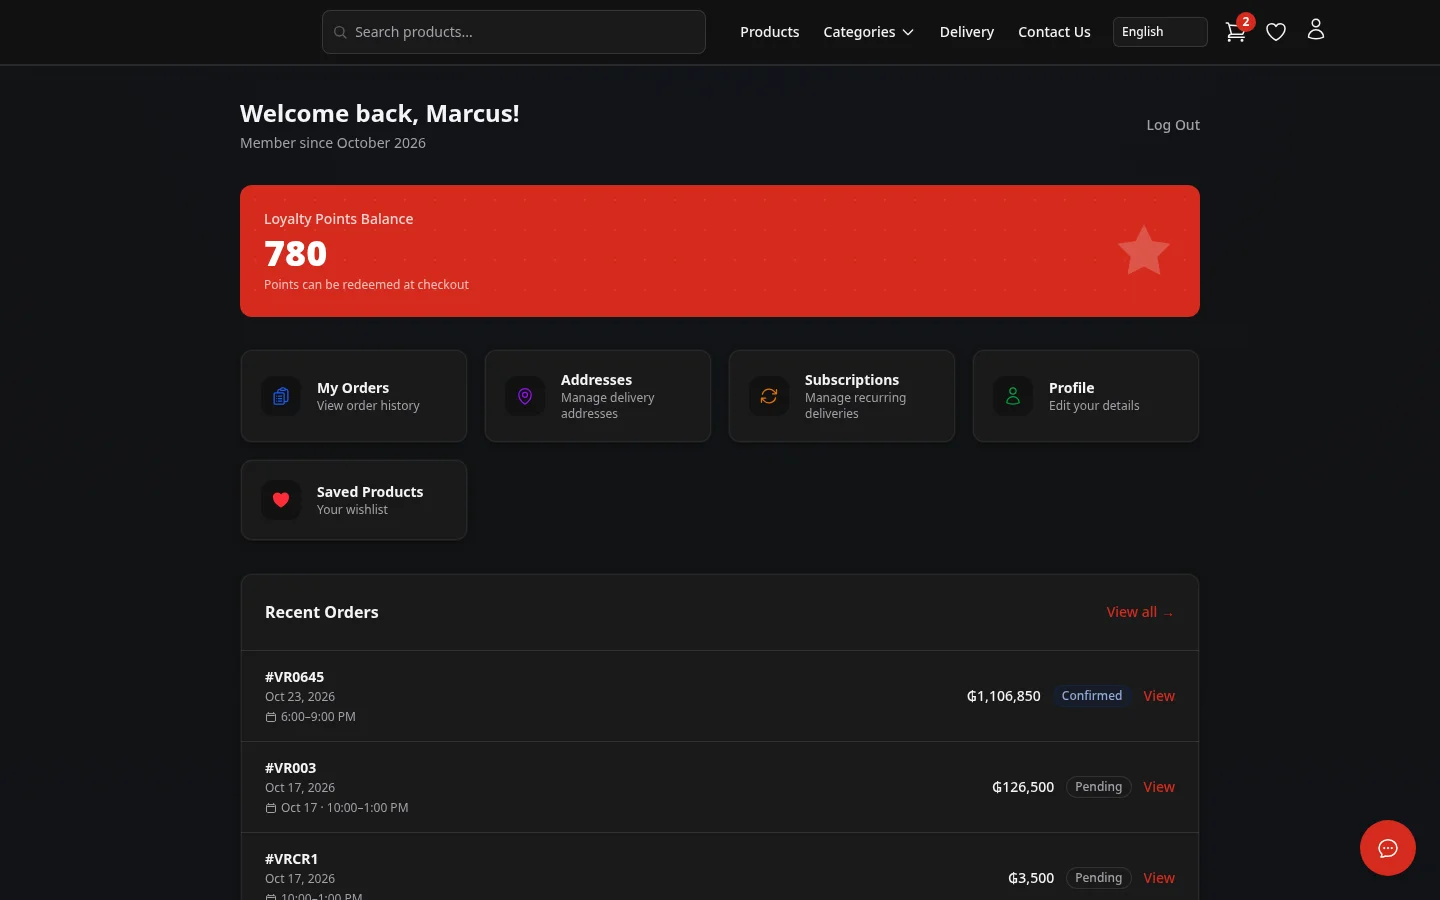Open the wishlist heart icon in header

[x=1276, y=32]
